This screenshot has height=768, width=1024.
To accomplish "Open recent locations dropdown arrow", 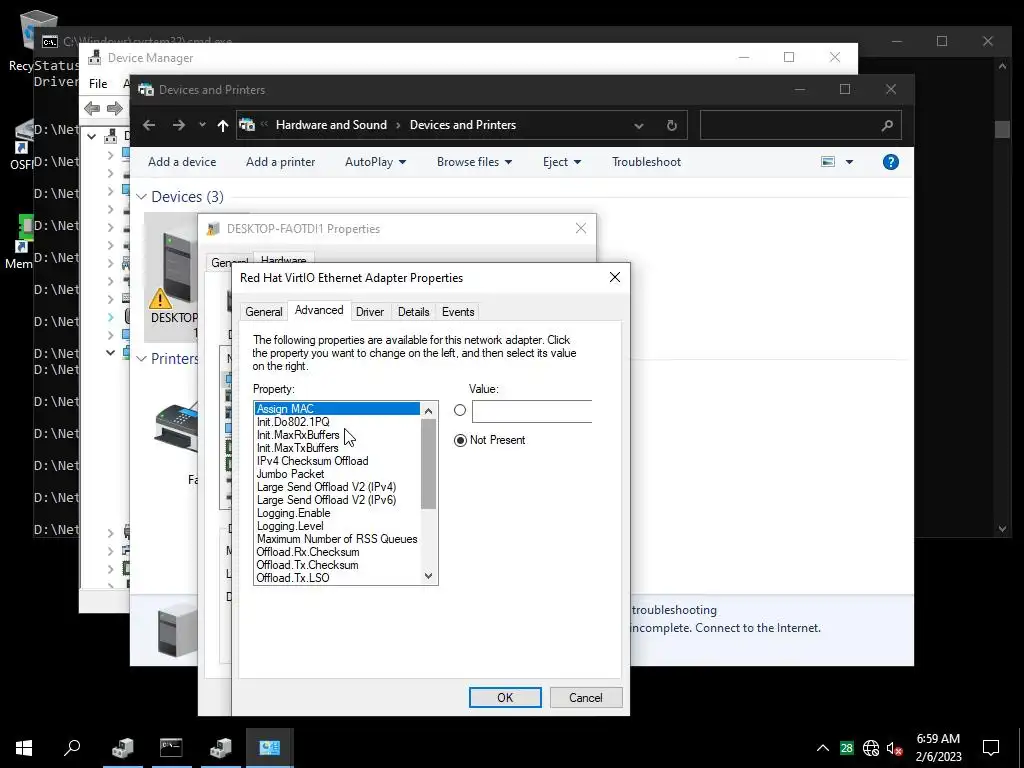I will [x=202, y=125].
